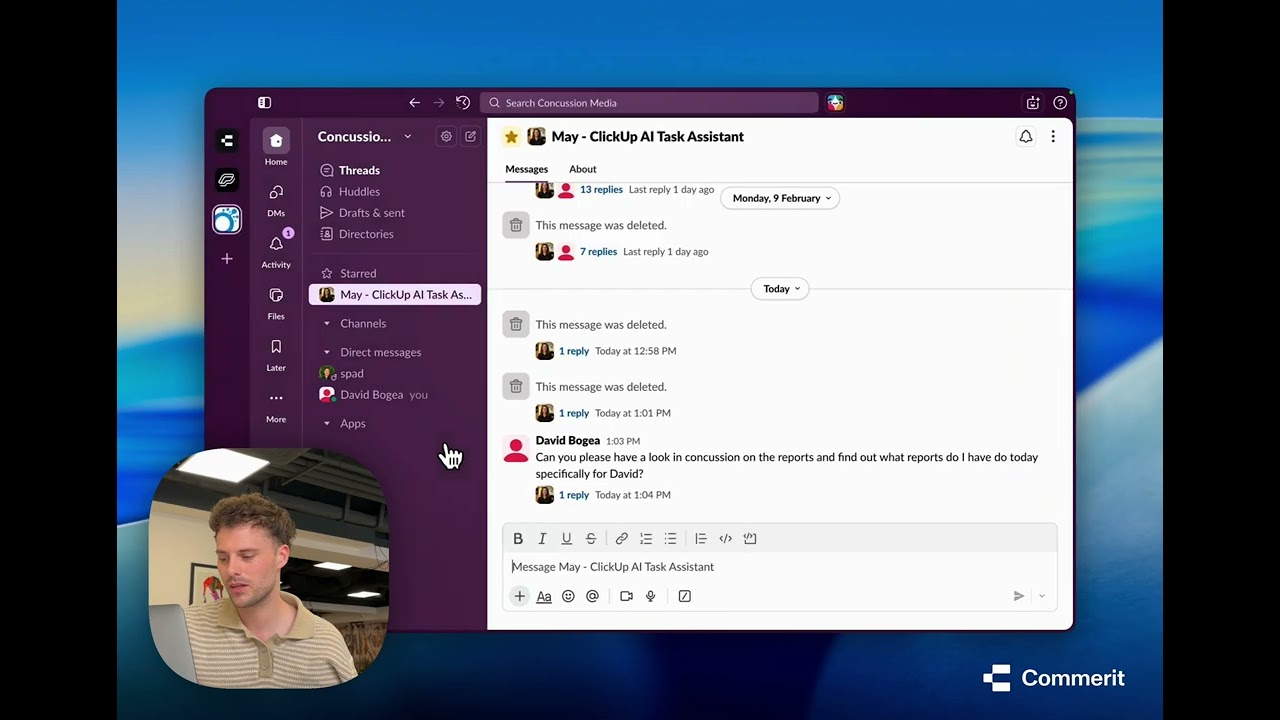Image resolution: width=1280 pixels, height=720 pixels.
Task: Open the Later bookmark icon
Action: point(276,354)
